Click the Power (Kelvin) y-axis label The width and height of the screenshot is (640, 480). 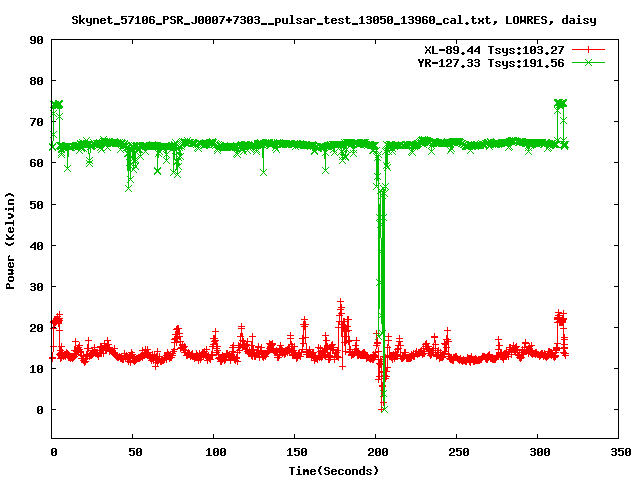click(x=10, y=241)
